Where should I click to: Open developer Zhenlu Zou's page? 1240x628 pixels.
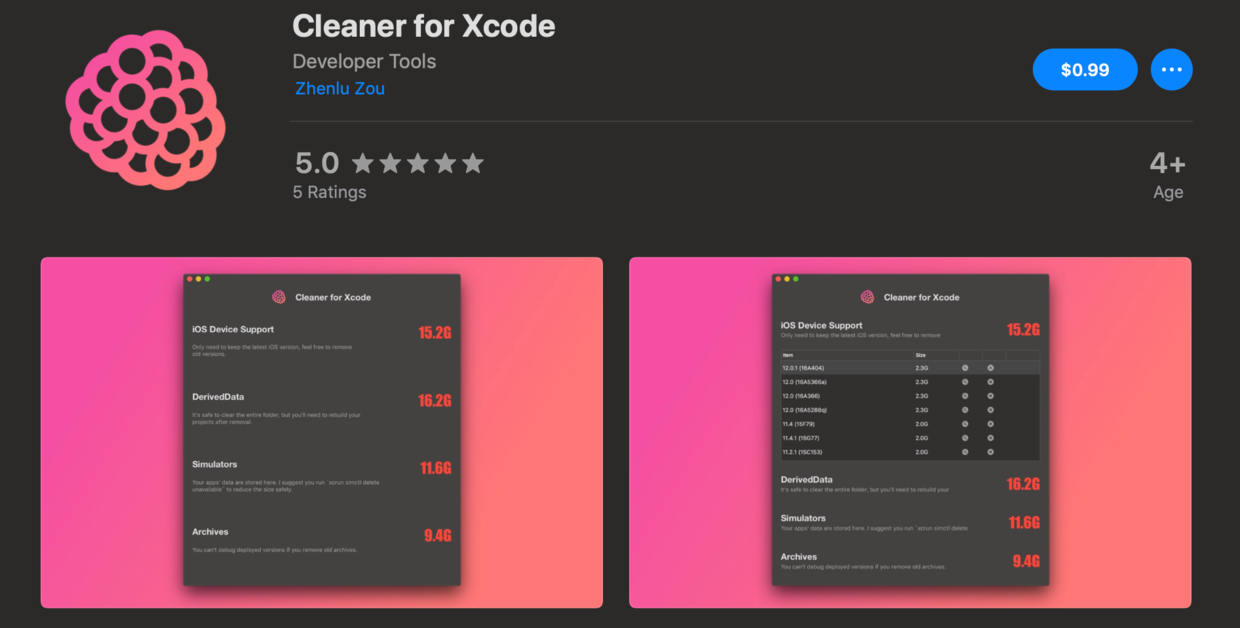pos(340,88)
